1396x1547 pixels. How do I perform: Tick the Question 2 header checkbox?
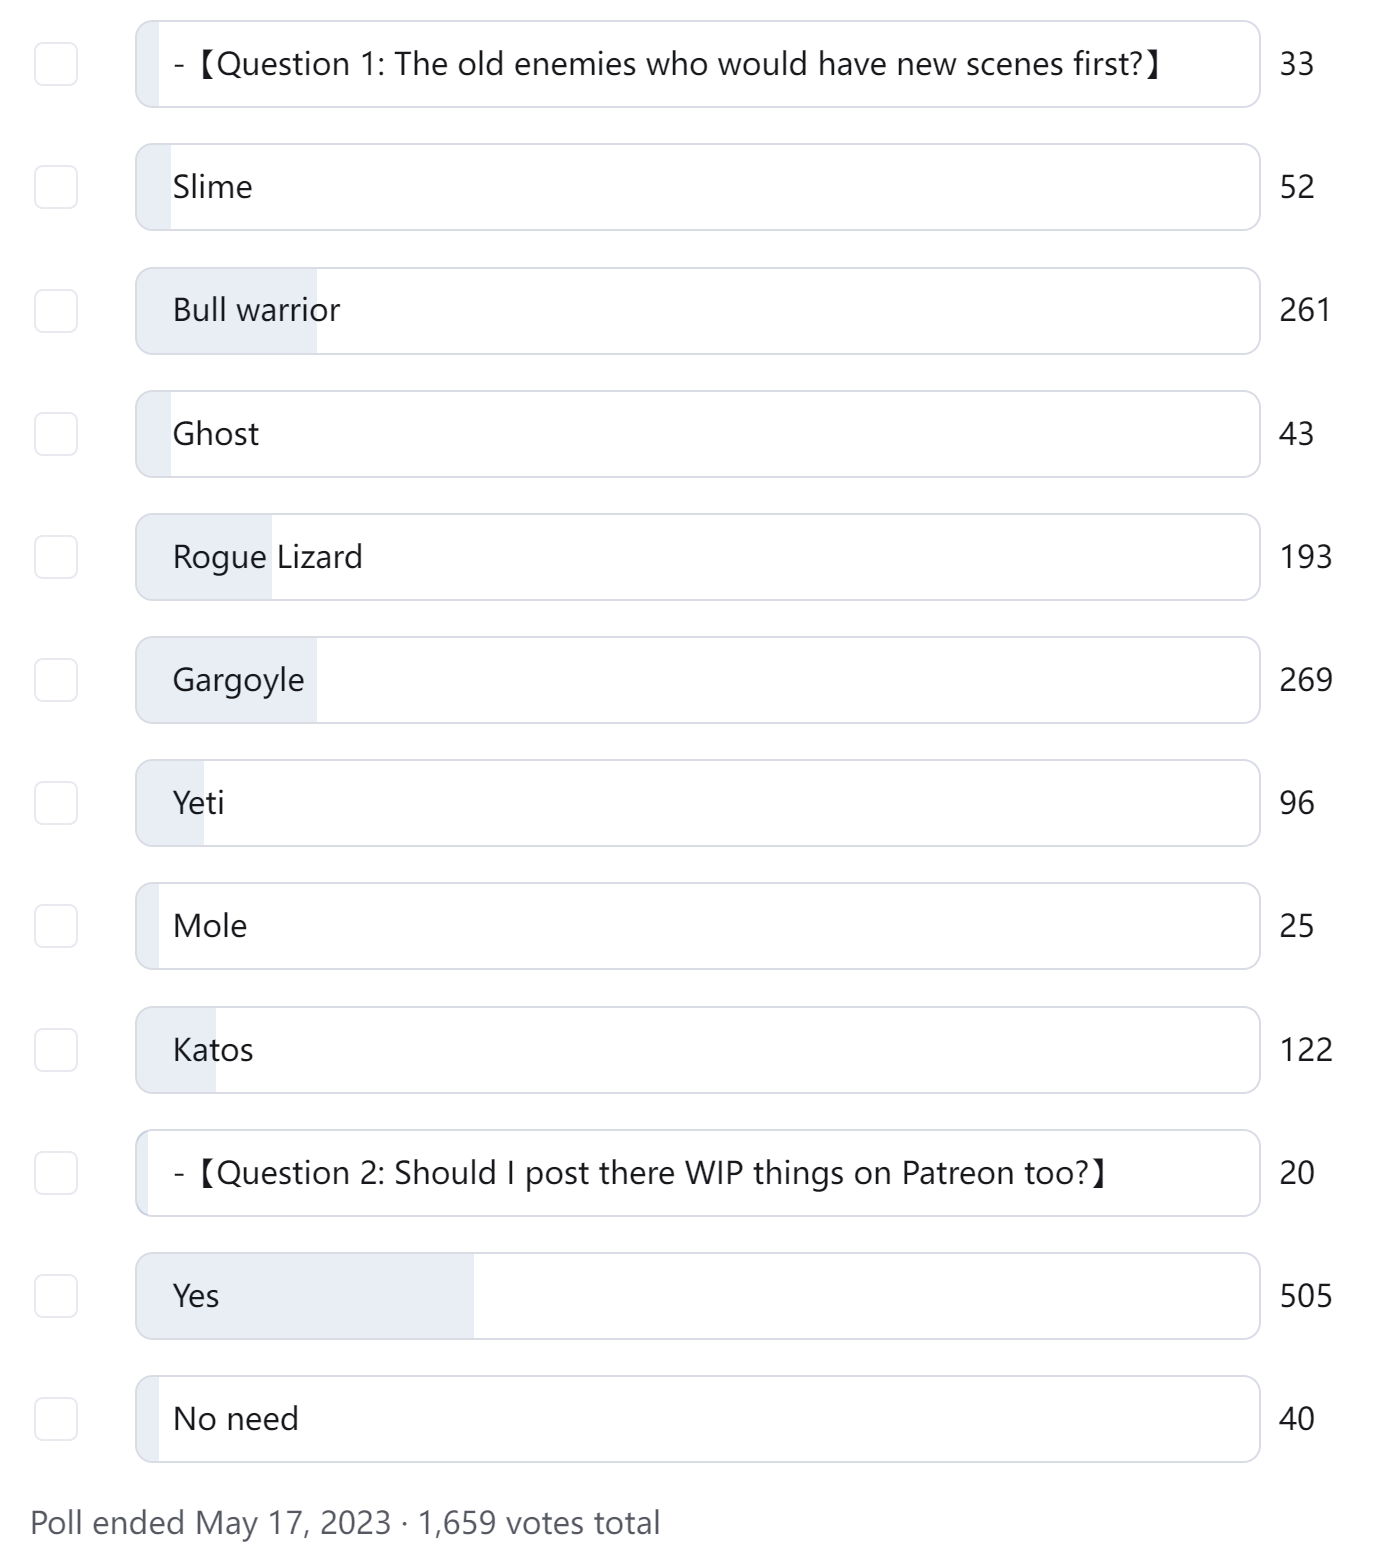point(56,1173)
